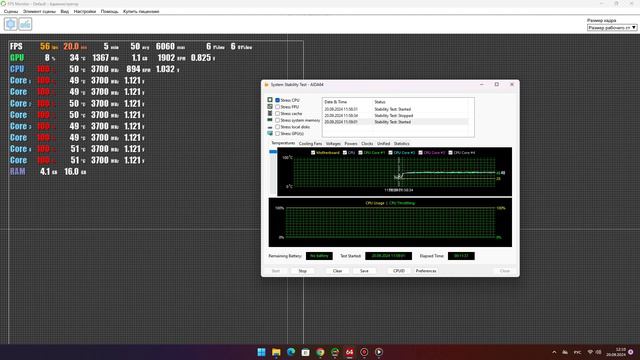The image size is (640, 360).
Task: Toggle the CPU Core #4 graph checkbox
Action: (x=451, y=153)
